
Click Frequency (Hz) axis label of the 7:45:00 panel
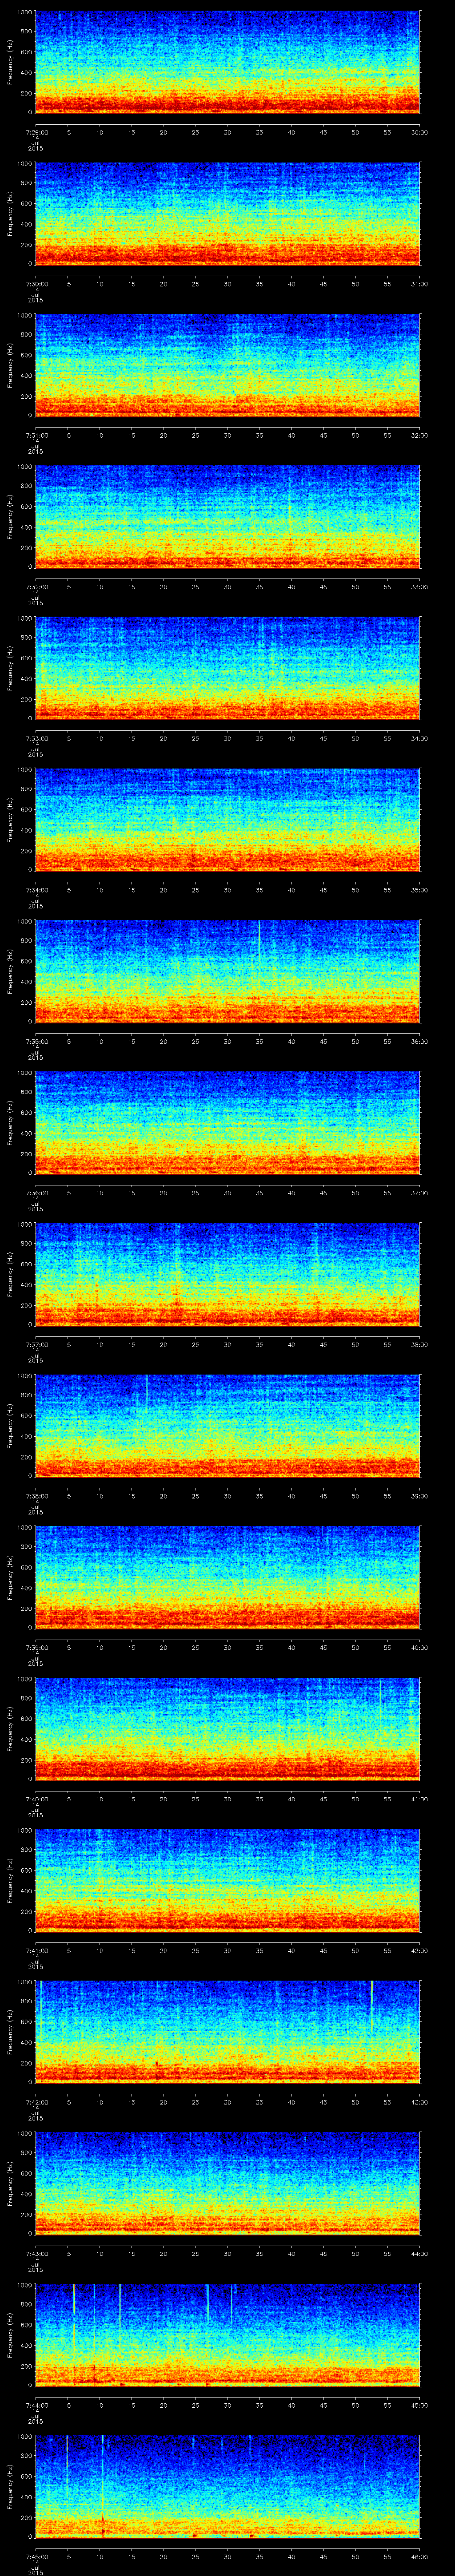coord(10,2486)
